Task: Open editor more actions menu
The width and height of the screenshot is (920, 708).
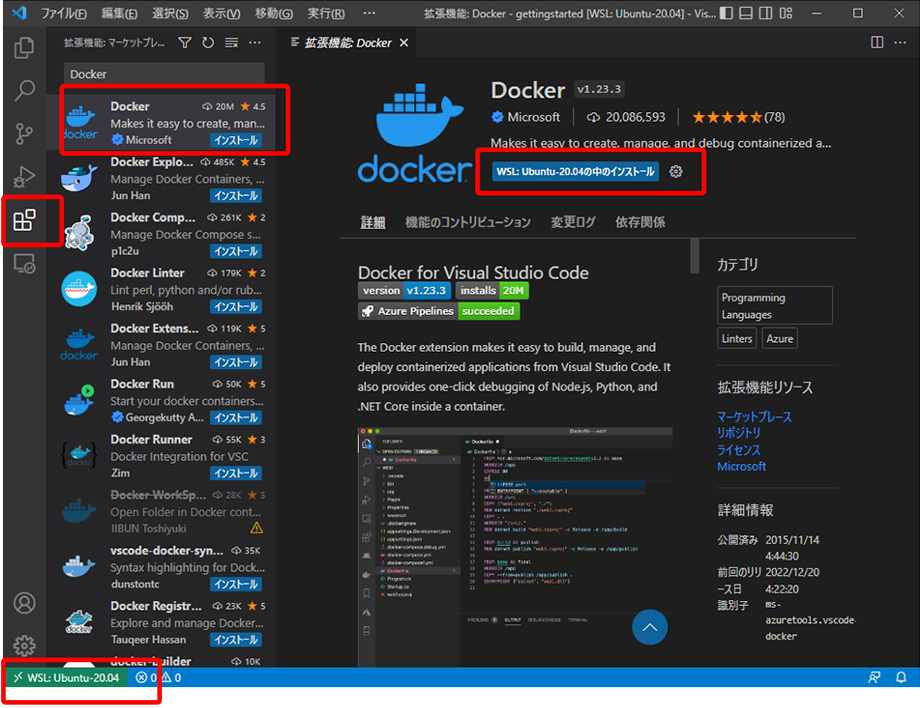Action: click(x=900, y=42)
